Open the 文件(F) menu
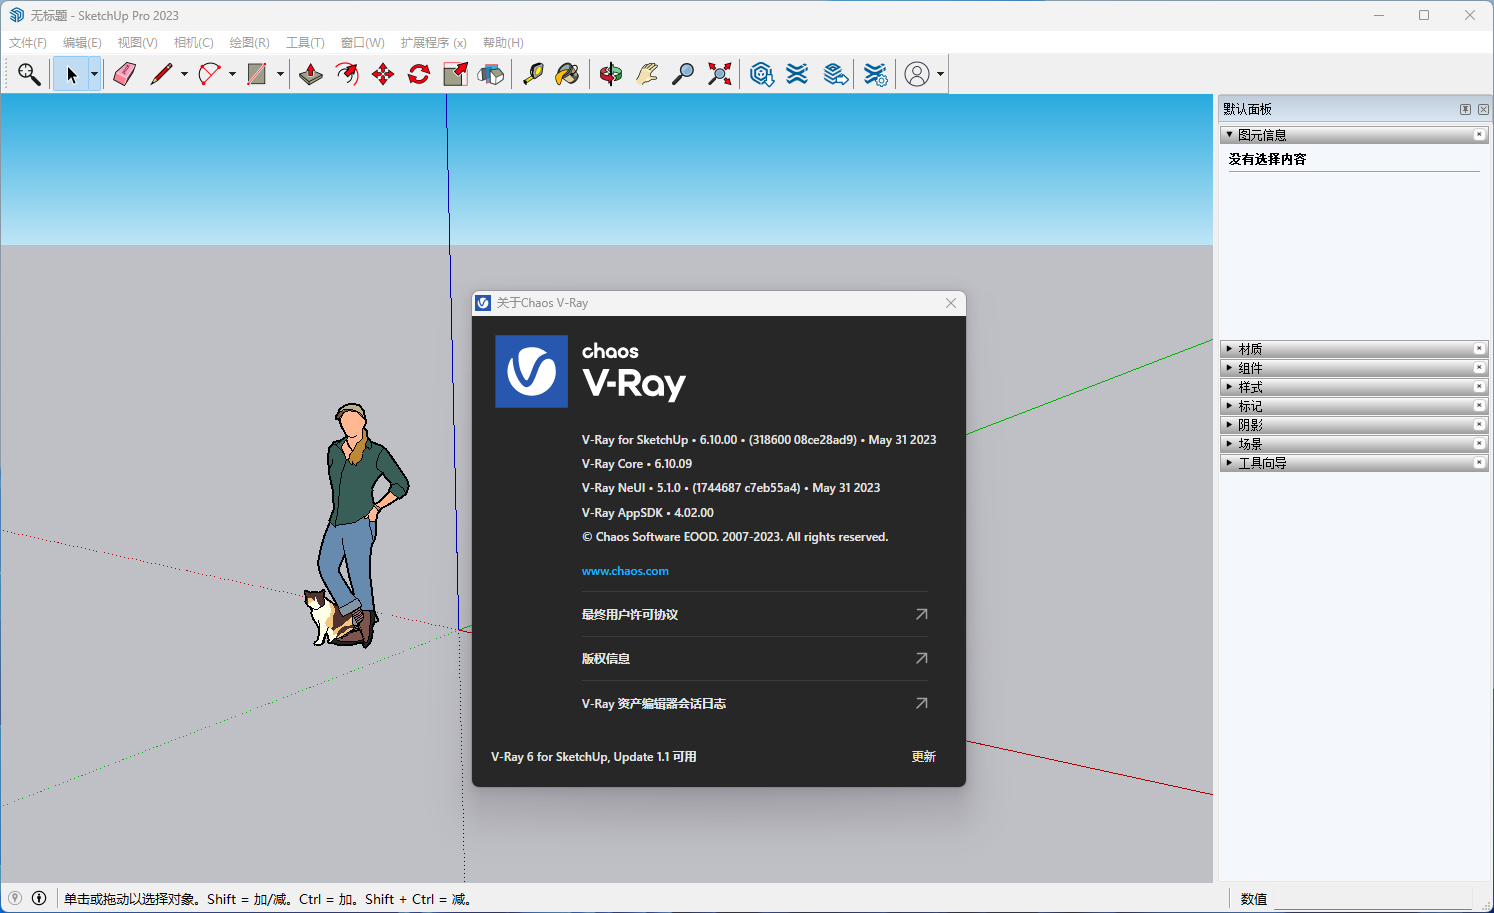The image size is (1494, 913). point(28,43)
